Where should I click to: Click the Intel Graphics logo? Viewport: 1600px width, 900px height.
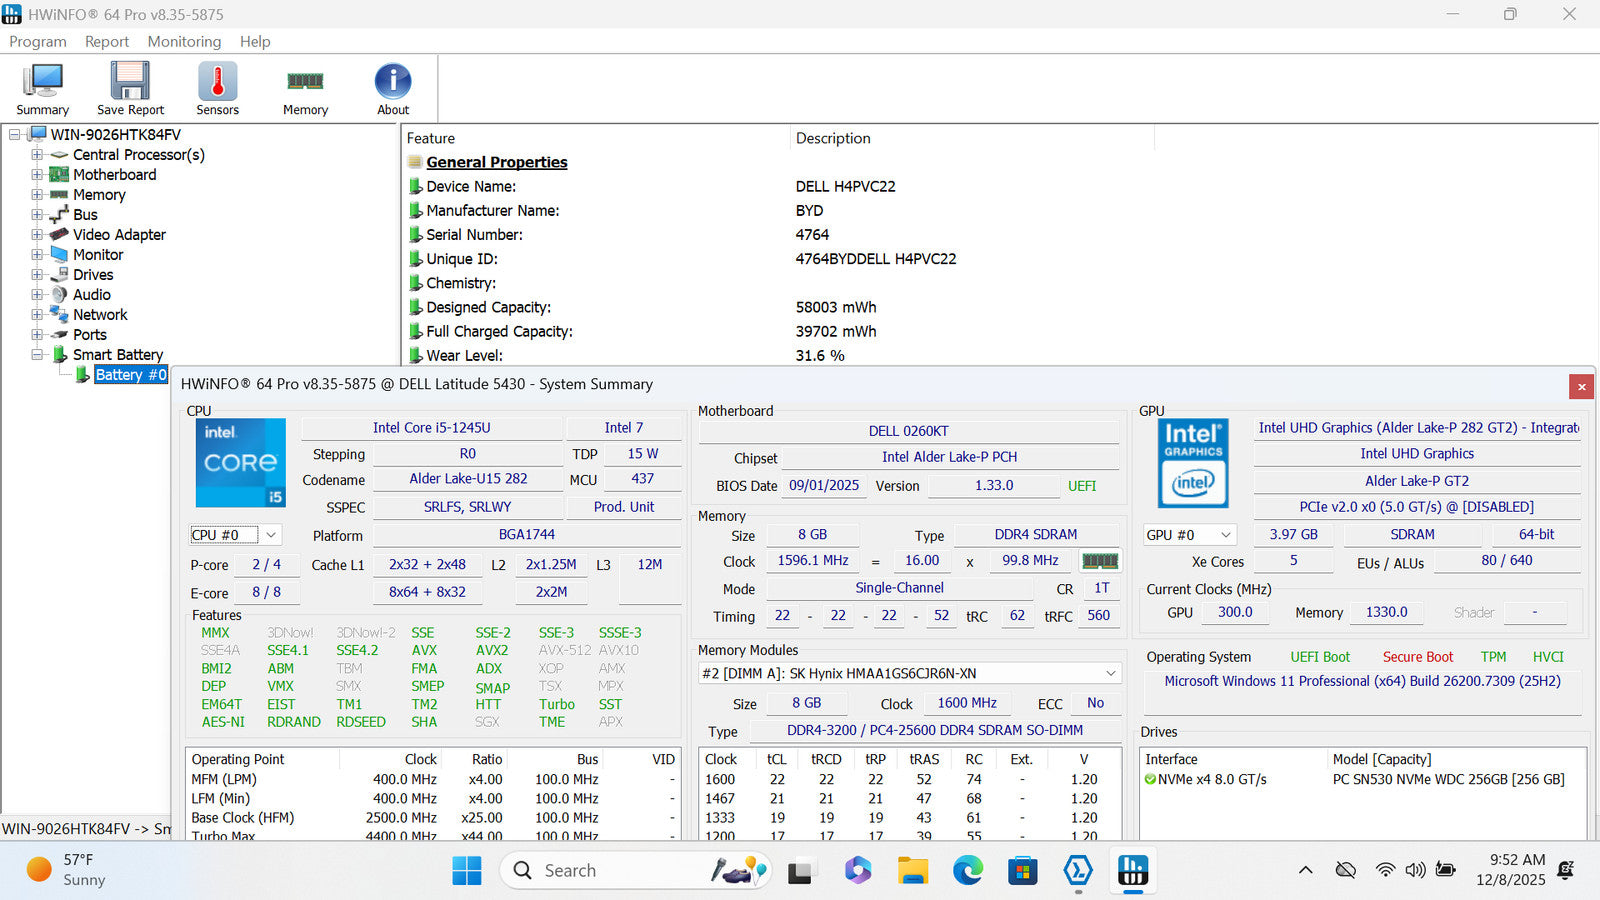[x=1192, y=463]
